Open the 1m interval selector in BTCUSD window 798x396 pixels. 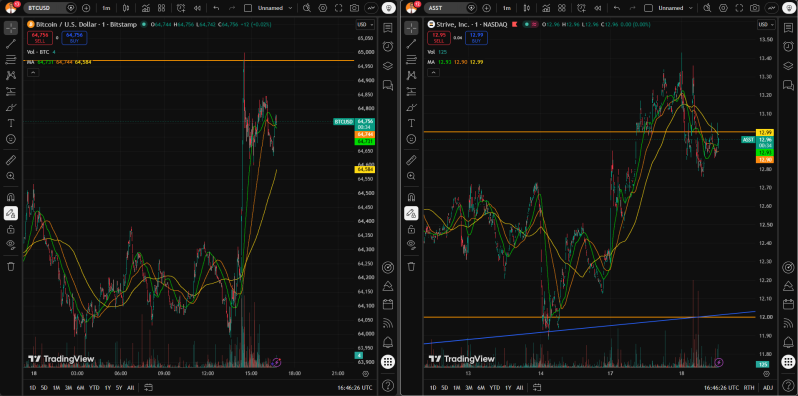[106, 8]
